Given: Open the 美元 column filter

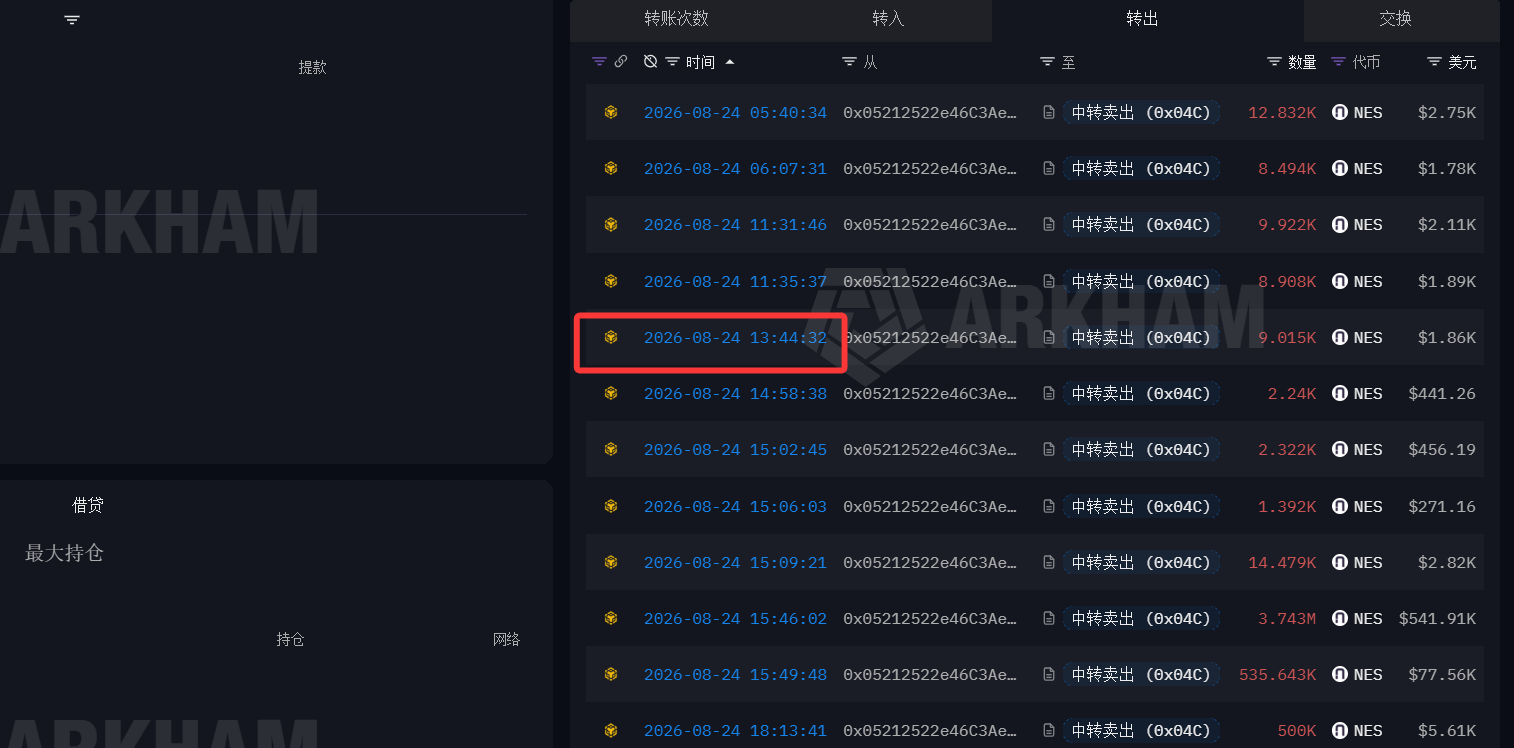Looking at the screenshot, I should 1435,62.
